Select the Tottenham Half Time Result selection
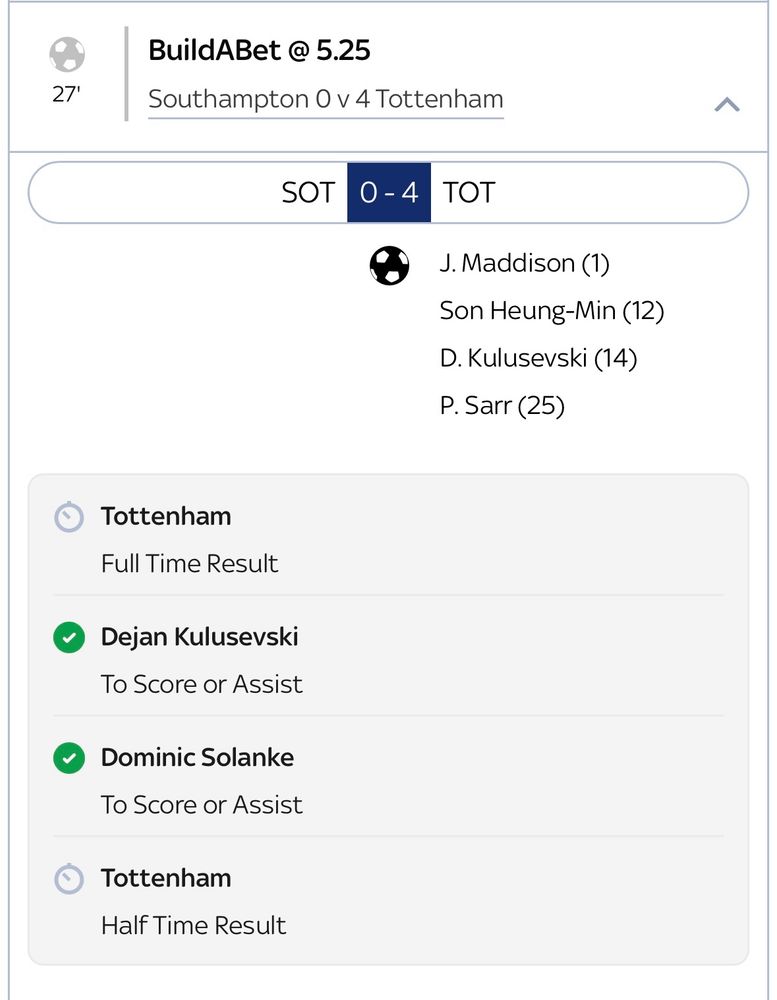 388,901
